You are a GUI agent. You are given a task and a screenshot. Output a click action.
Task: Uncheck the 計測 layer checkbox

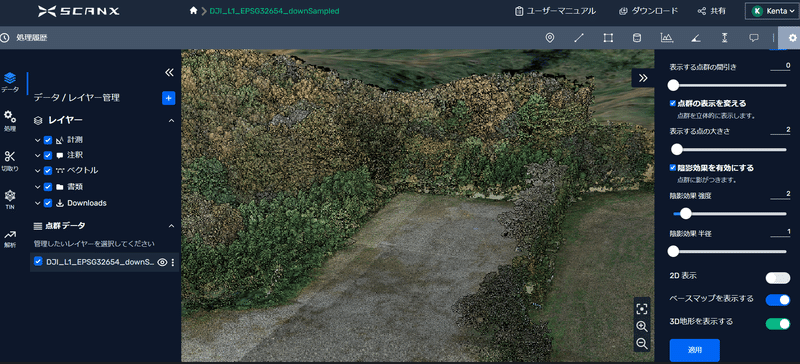pos(48,140)
